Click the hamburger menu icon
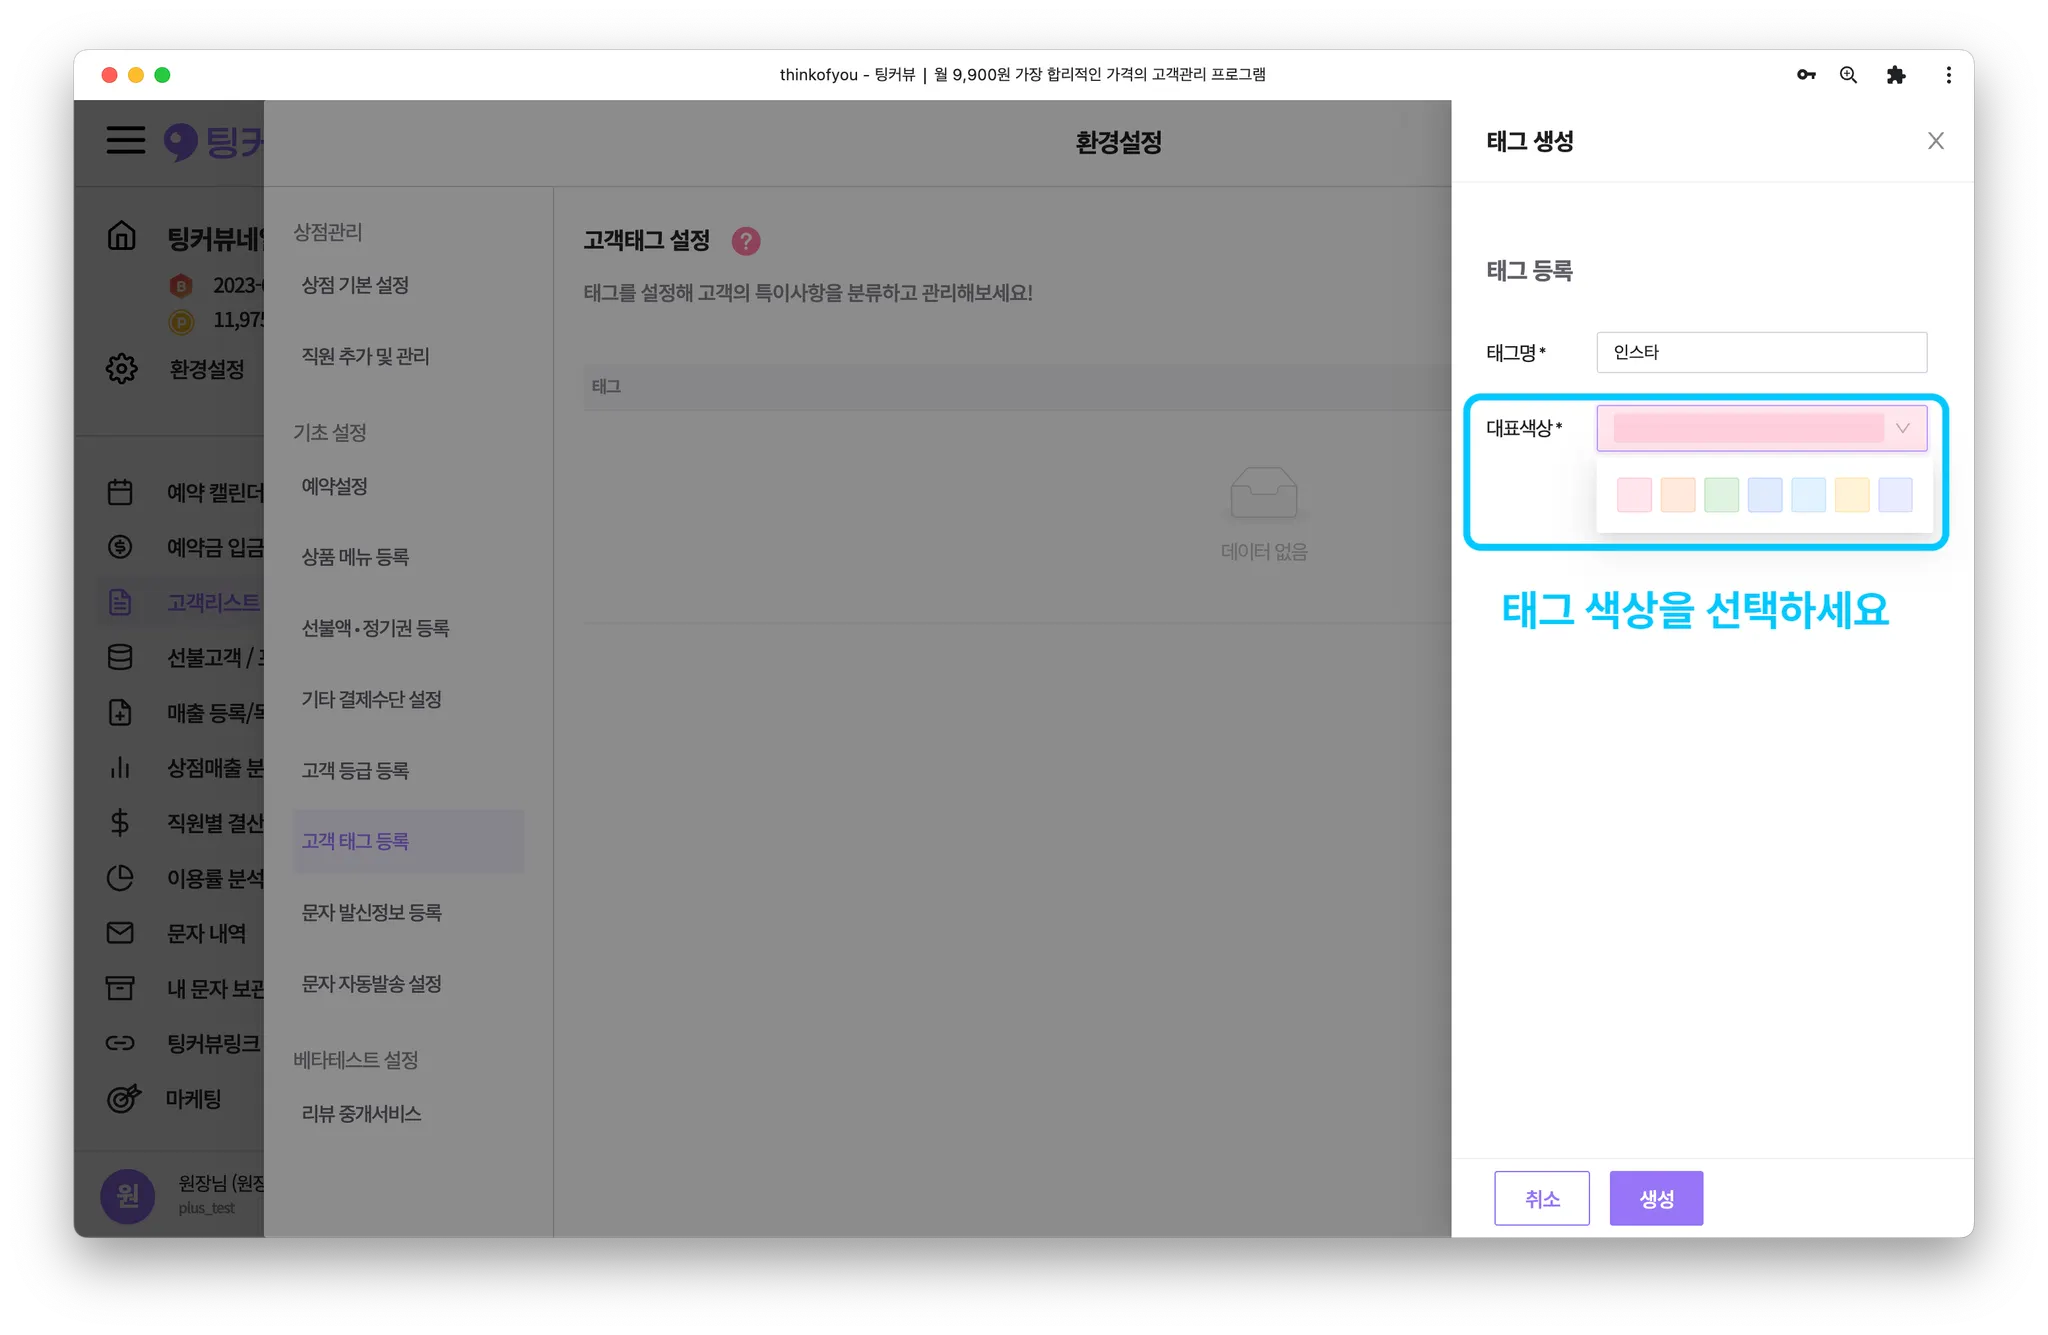This screenshot has height=1335, width=2048. point(126,140)
